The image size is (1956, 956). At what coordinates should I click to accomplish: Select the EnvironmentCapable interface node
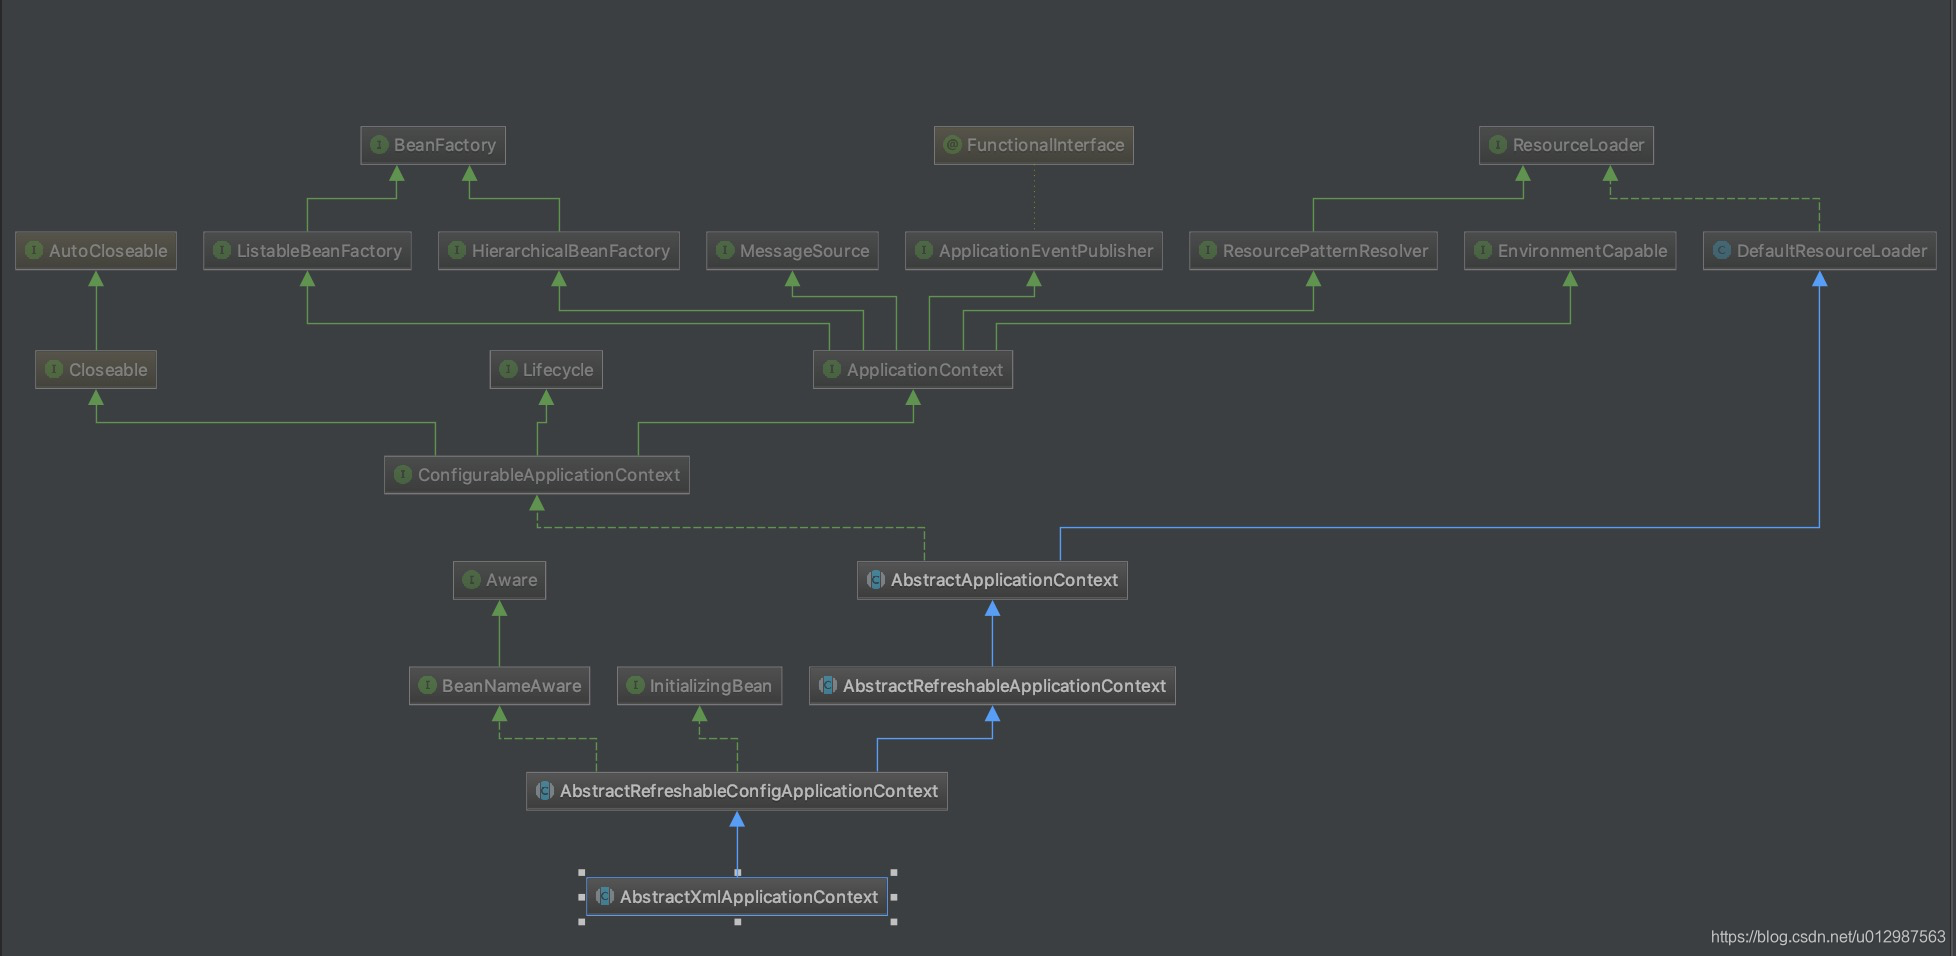coord(1569,251)
